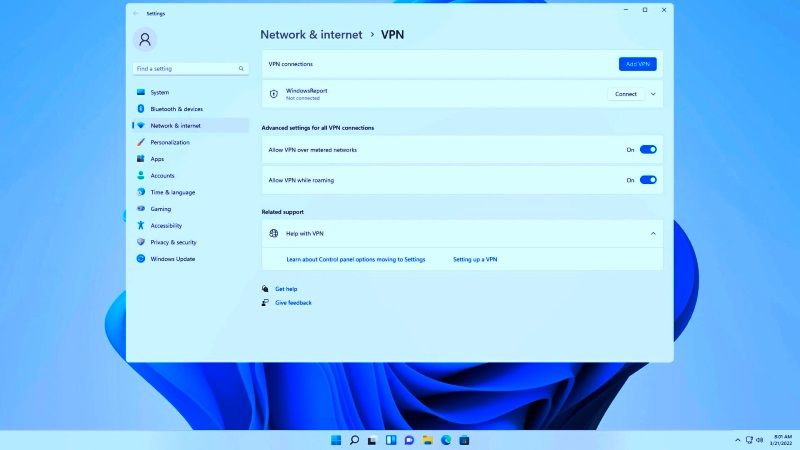Toggle Allow VPN over metered networks switch
800x450 pixels.
[648, 149]
